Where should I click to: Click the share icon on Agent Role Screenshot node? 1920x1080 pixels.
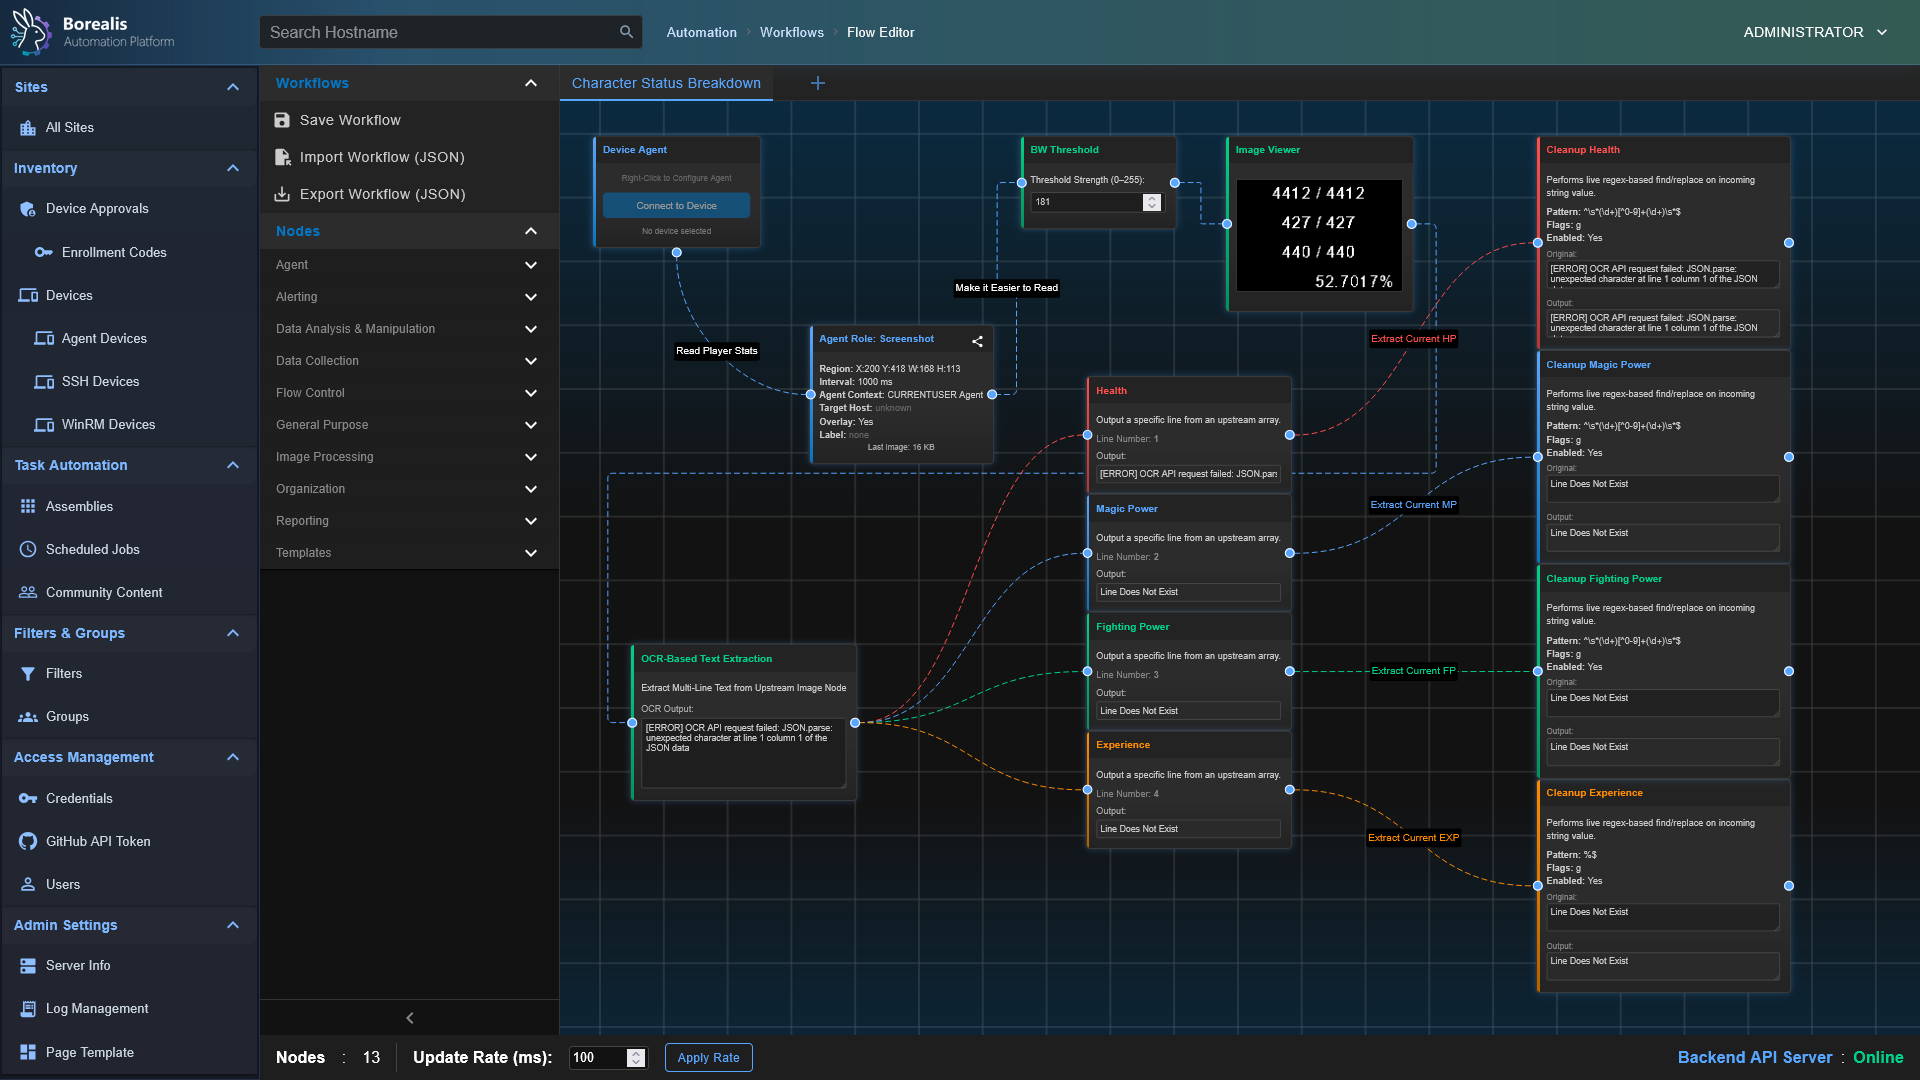pyautogui.click(x=977, y=341)
